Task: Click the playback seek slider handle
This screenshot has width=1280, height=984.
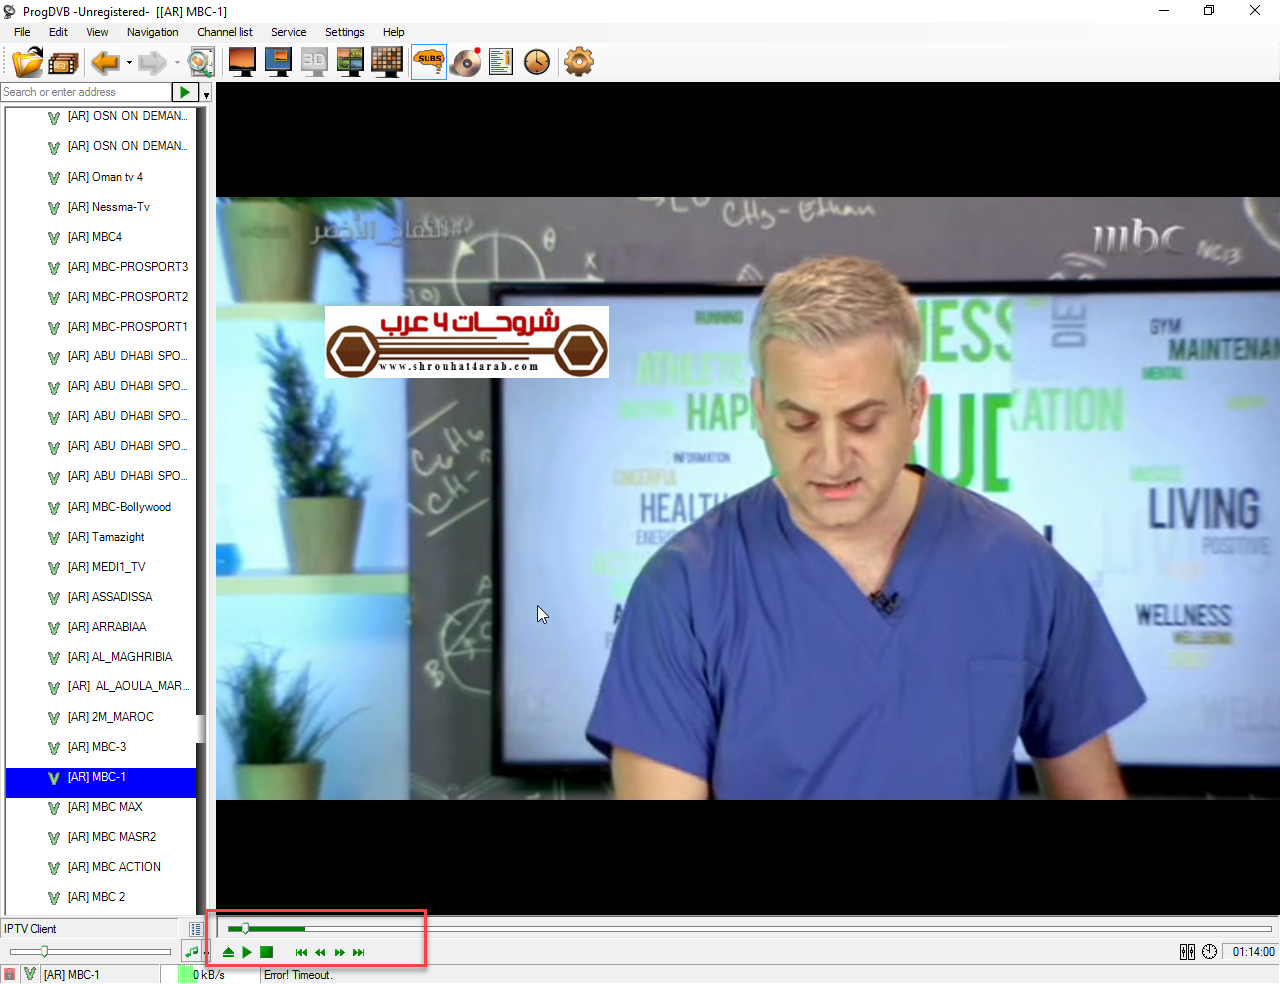Action: 246,929
